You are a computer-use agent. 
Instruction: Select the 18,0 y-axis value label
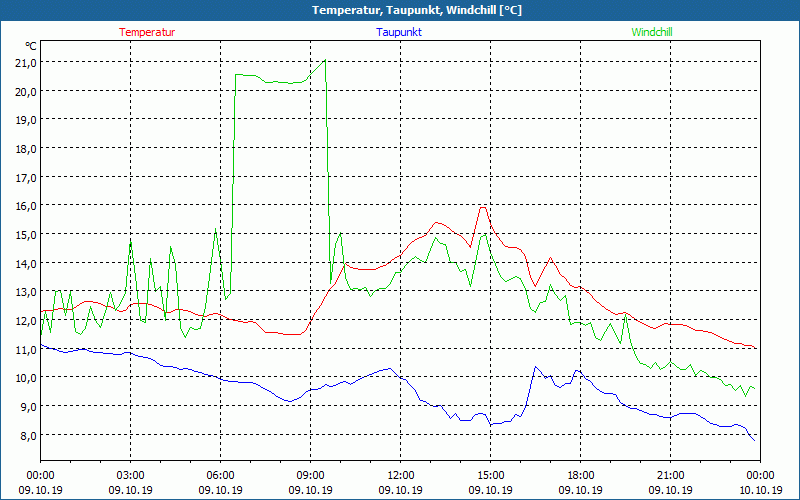[x=24, y=148]
